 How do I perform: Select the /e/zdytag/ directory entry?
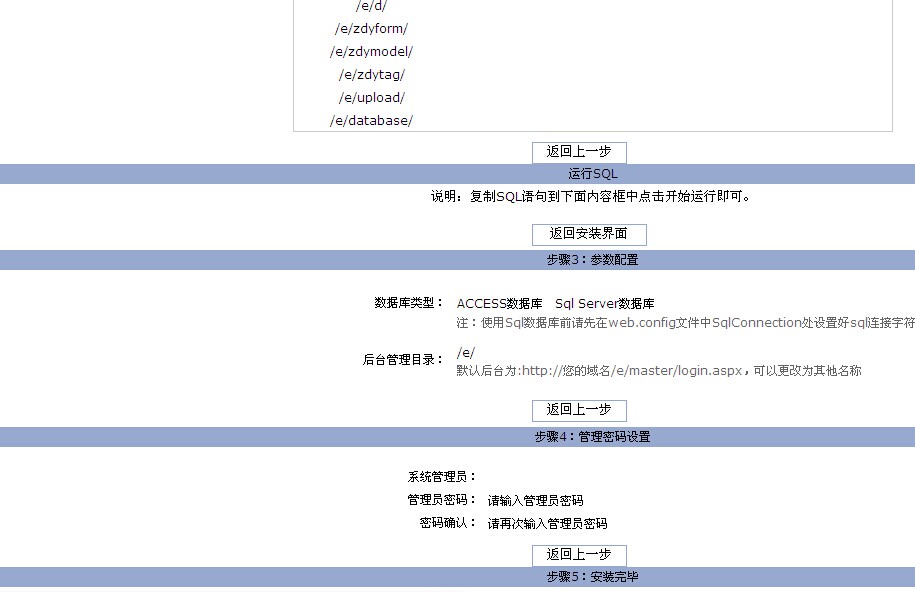pos(371,75)
